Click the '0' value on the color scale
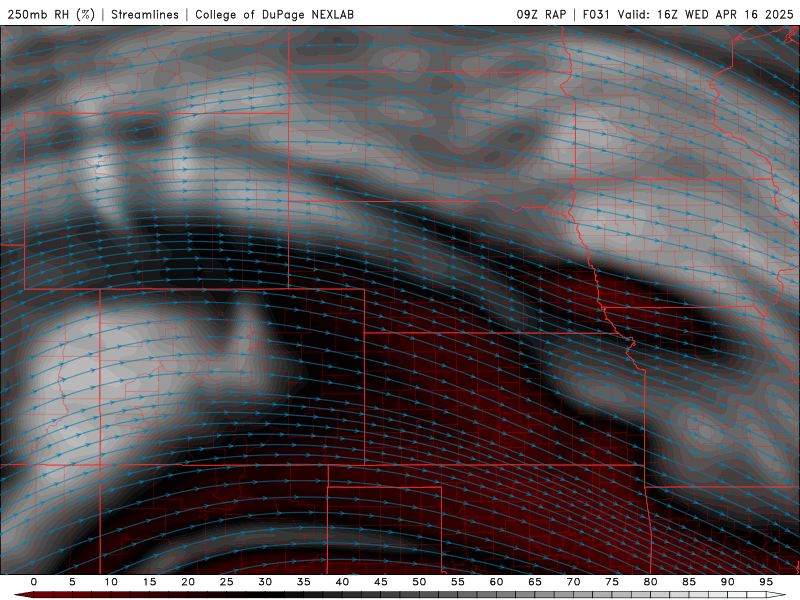Screen dimensions: 800x600 tap(34, 582)
